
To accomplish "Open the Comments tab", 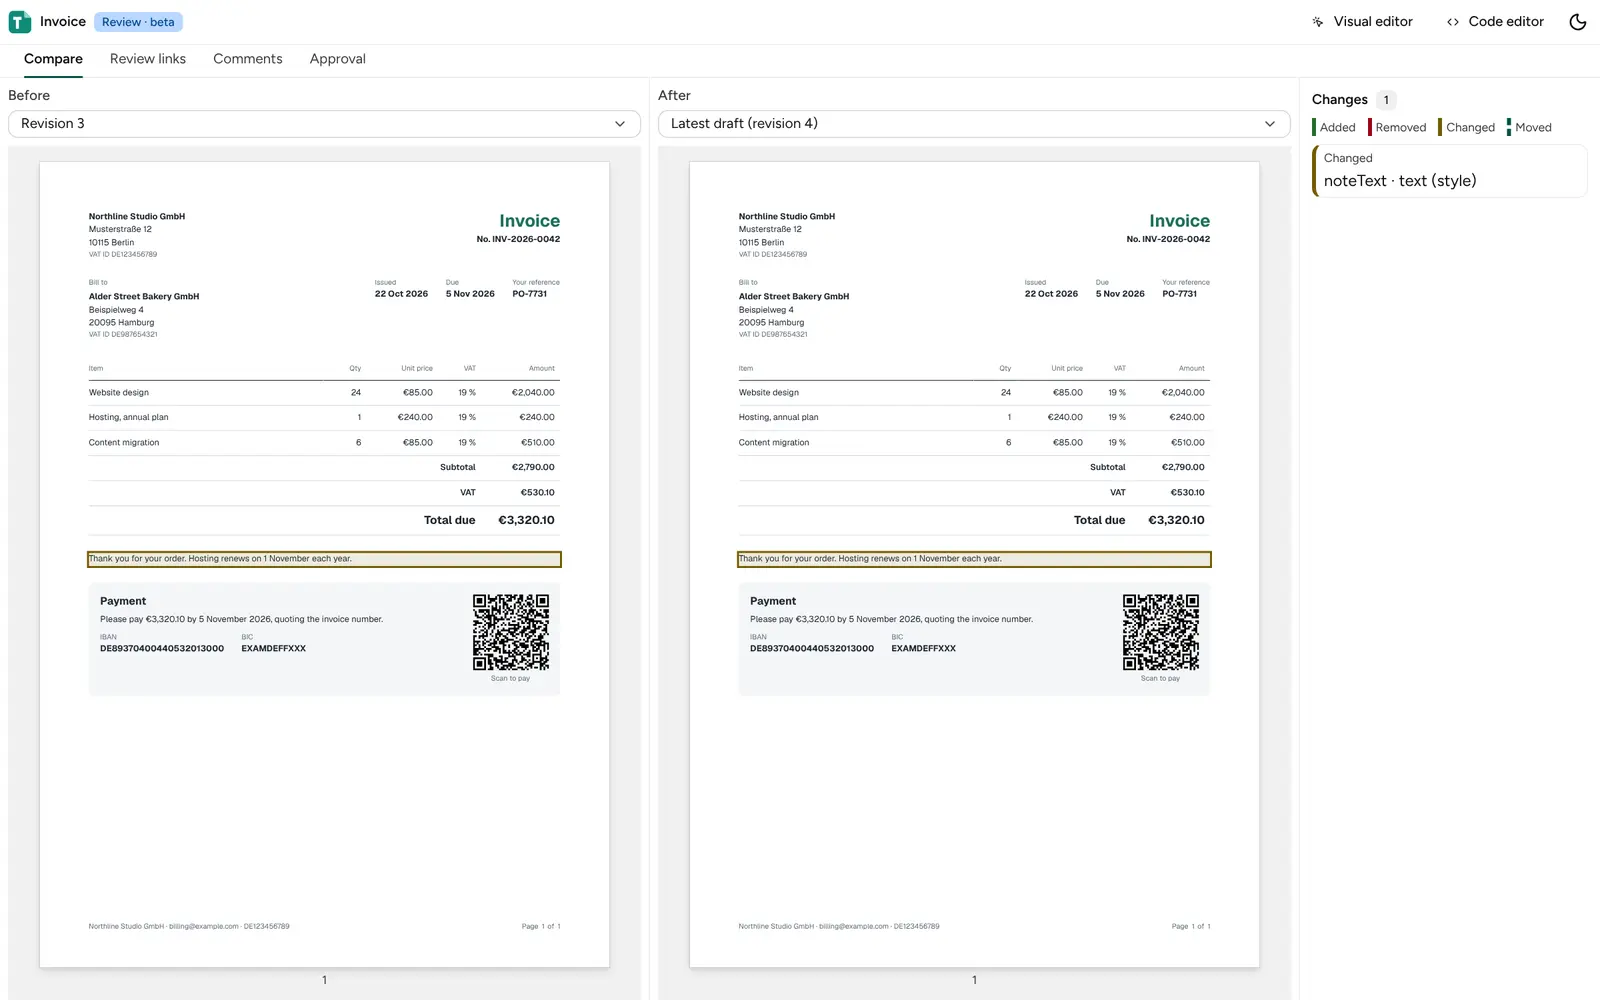I will [x=248, y=59].
